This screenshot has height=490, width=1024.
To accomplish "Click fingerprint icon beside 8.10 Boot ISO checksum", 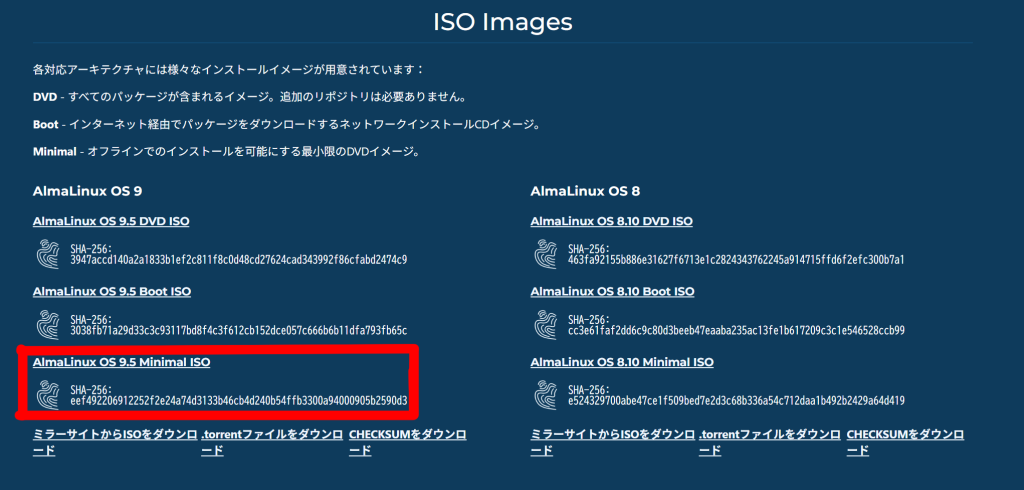I will (x=545, y=325).
